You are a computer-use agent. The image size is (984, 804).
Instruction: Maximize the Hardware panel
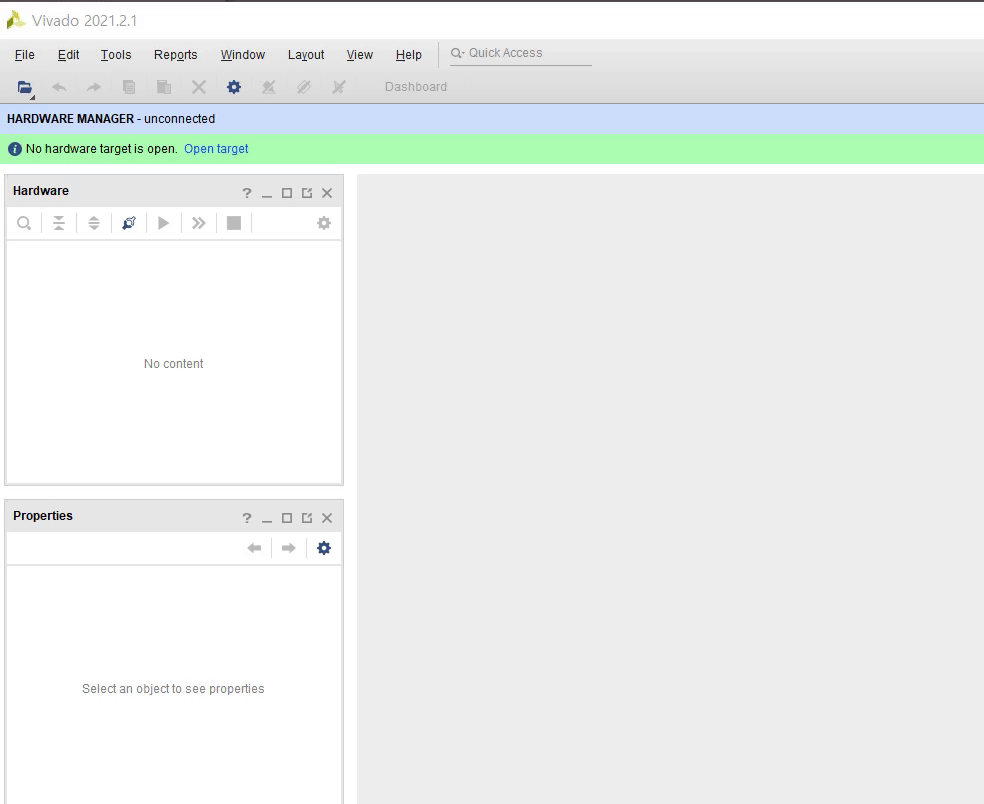pyautogui.click(x=287, y=193)
